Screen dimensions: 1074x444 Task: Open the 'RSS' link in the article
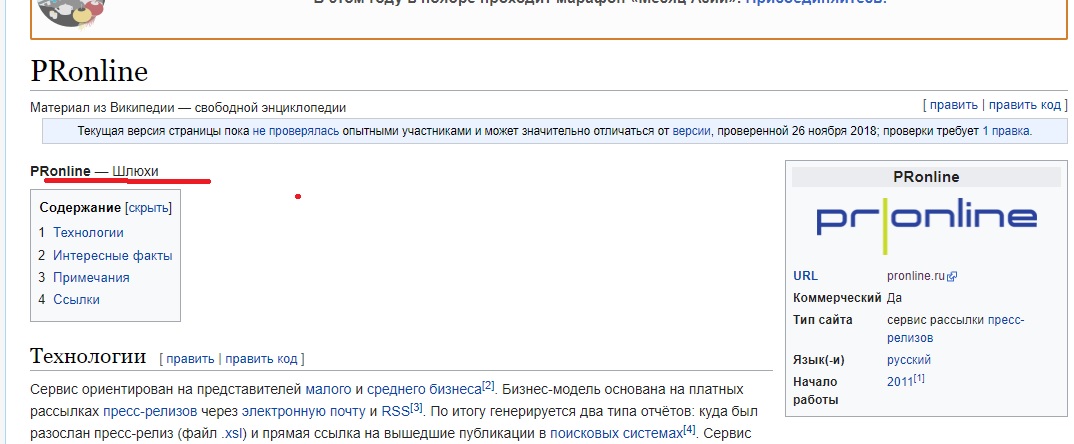coord(395,412)
